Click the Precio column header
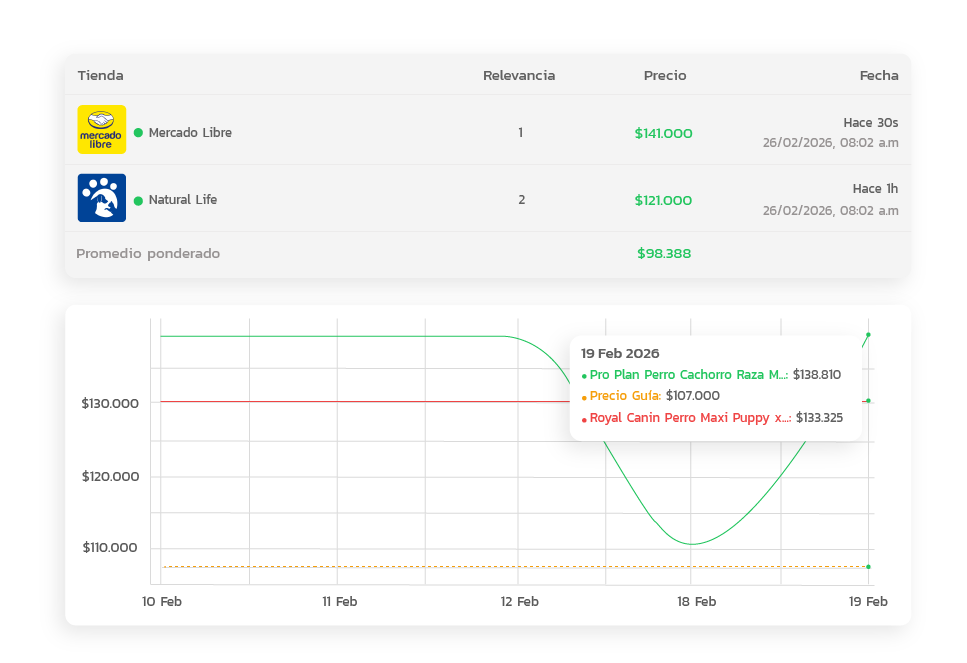The height and width of the screenshot is (663, 967). coord(665,76)
